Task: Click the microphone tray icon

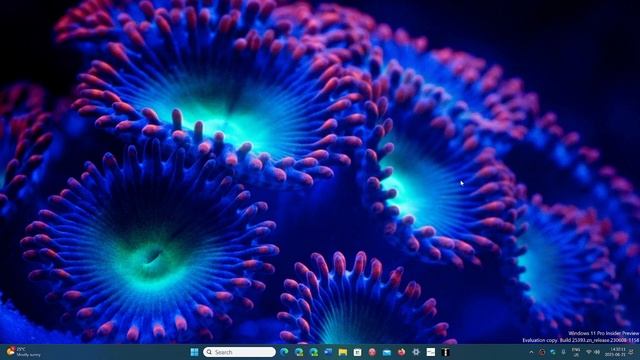Action: tap(563, 352)
